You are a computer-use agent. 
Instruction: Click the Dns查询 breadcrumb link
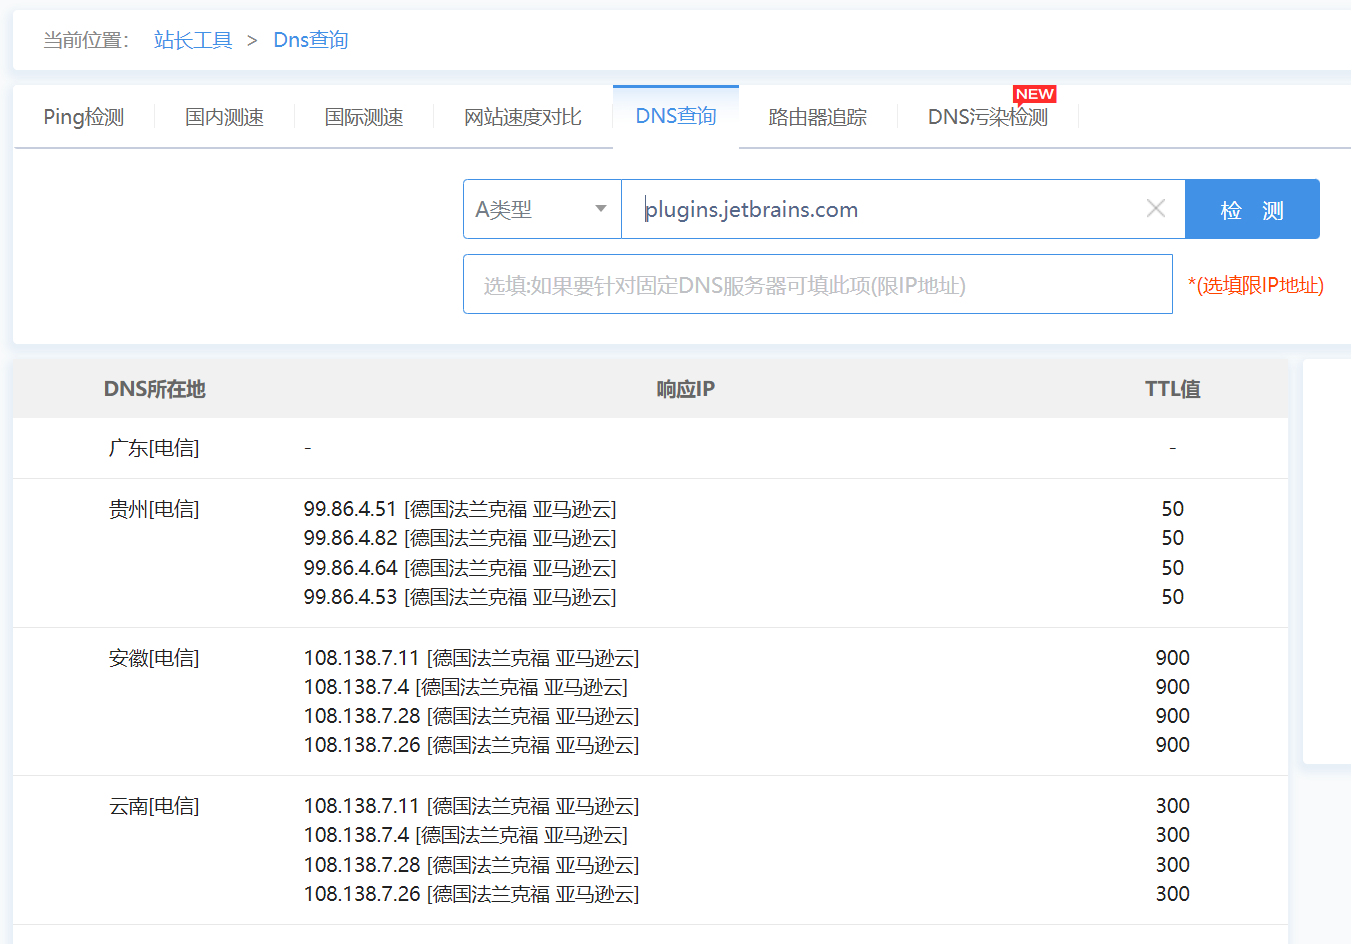click(311, 40)
